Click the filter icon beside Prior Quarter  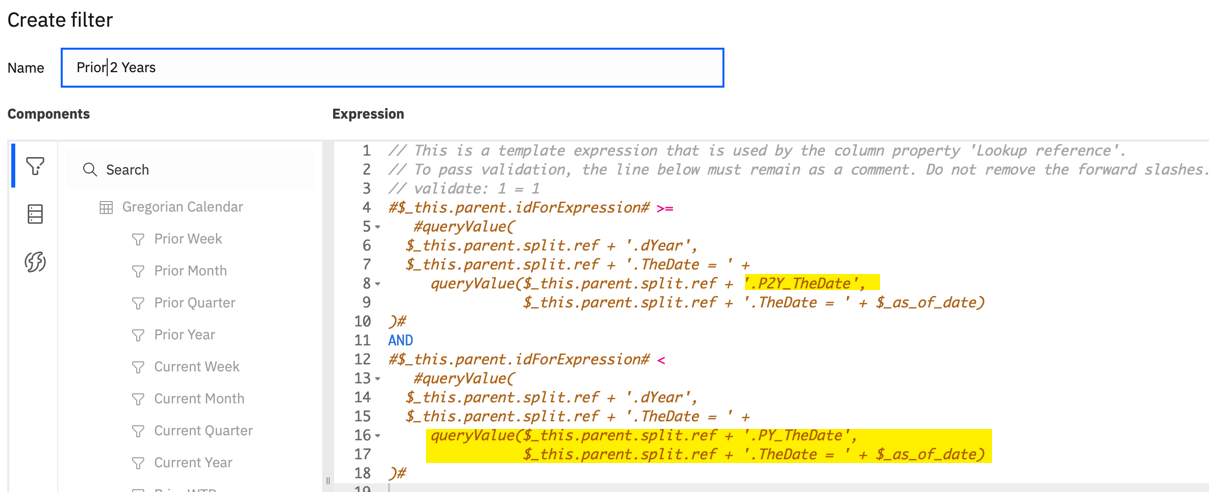coord(138,303)
